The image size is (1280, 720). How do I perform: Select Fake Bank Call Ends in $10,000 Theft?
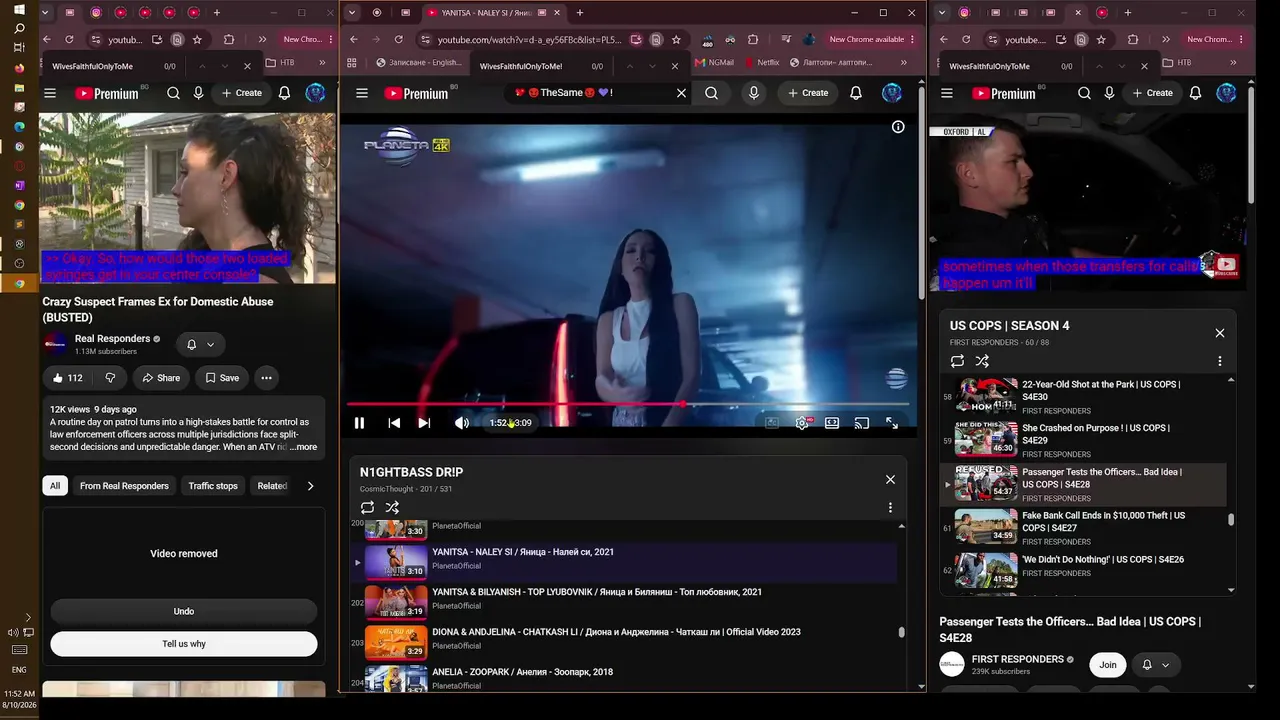[1084, 528]
